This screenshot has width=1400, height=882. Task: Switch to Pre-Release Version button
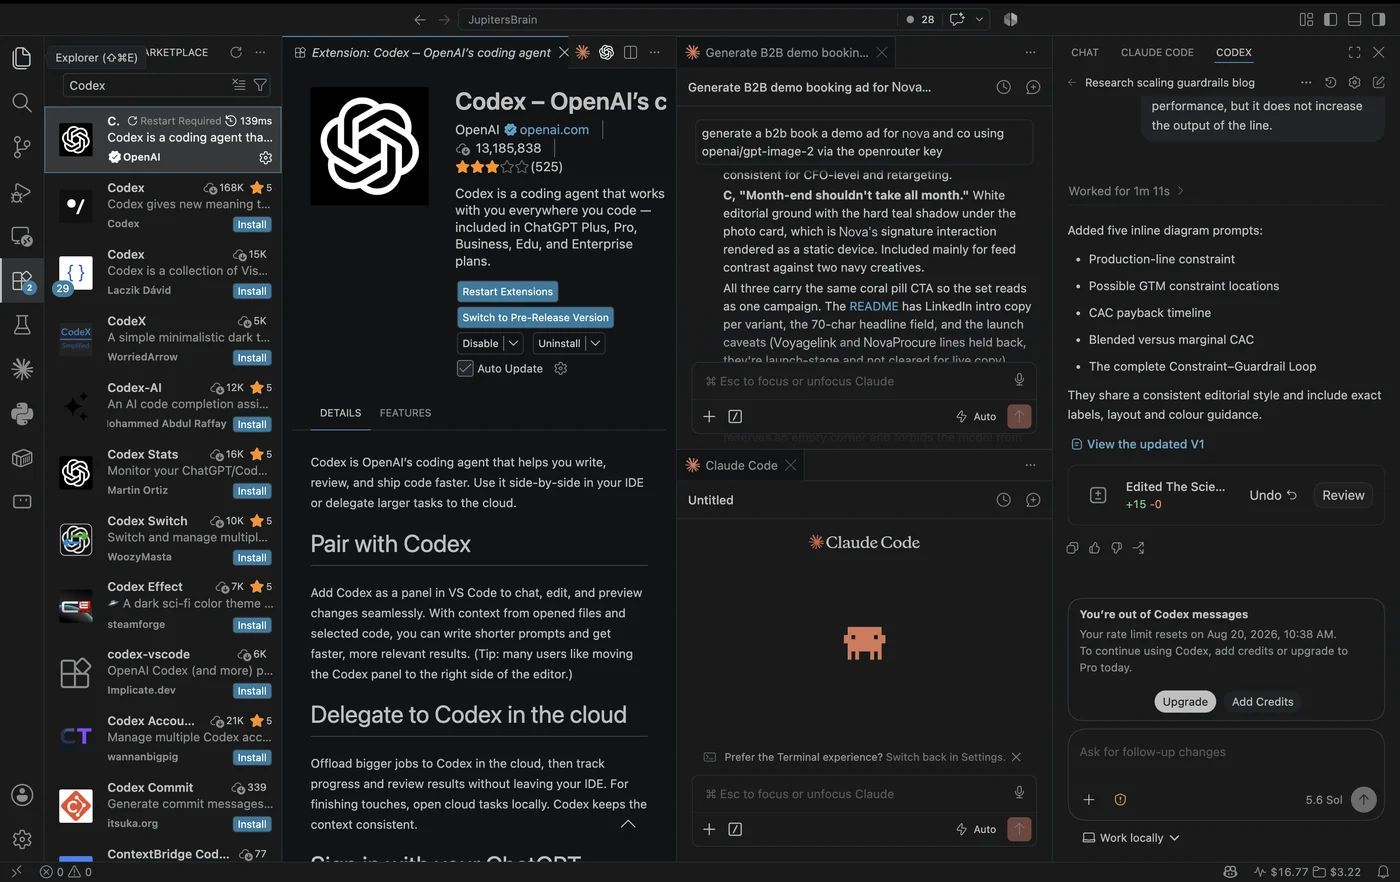click(x=535, y=317)
